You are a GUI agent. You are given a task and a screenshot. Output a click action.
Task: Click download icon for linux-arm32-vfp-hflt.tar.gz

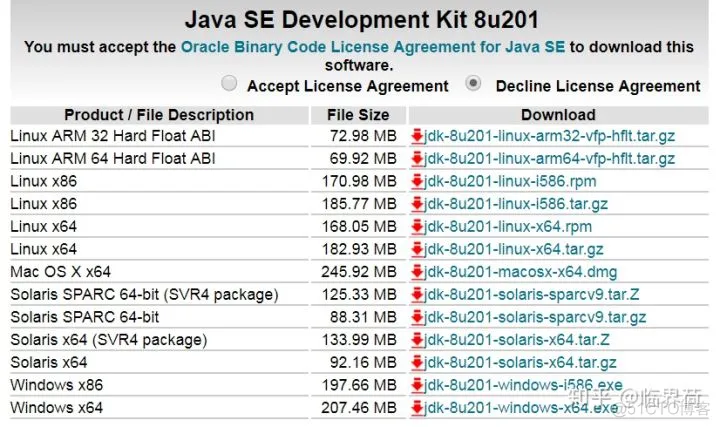(417, 136)
